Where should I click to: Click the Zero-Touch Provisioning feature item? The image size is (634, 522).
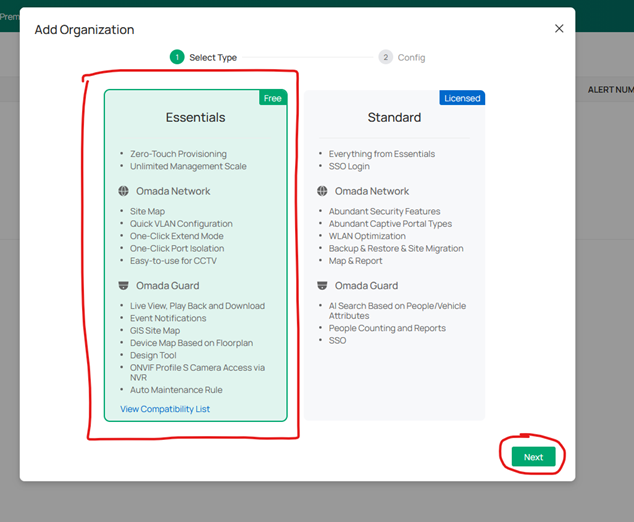click(x=178, y=154)
